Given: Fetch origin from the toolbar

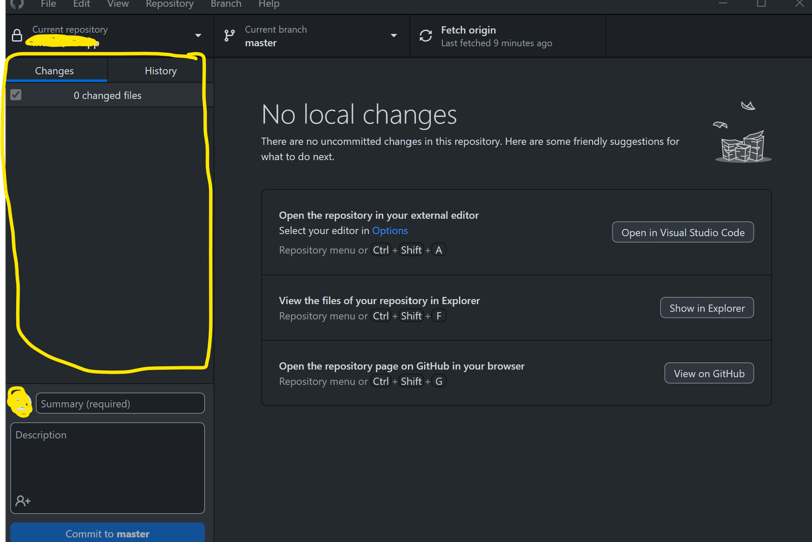Looking at the screenshot, I should pyautogui.click(x=508, y=36).
